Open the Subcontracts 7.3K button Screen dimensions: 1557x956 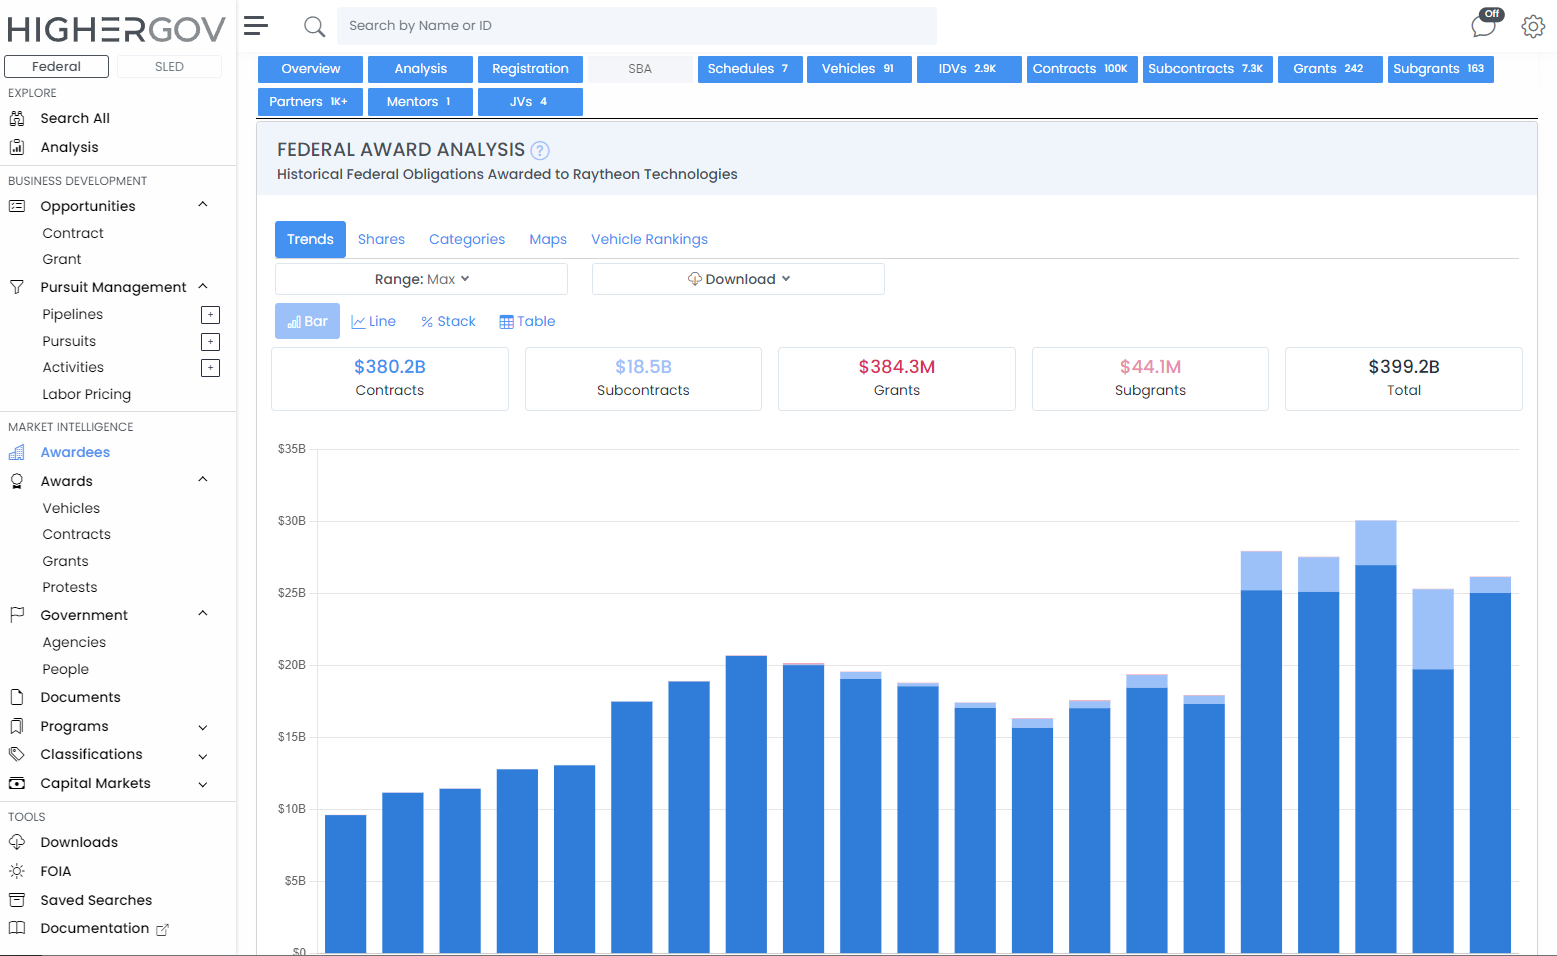click(1207, 69)
